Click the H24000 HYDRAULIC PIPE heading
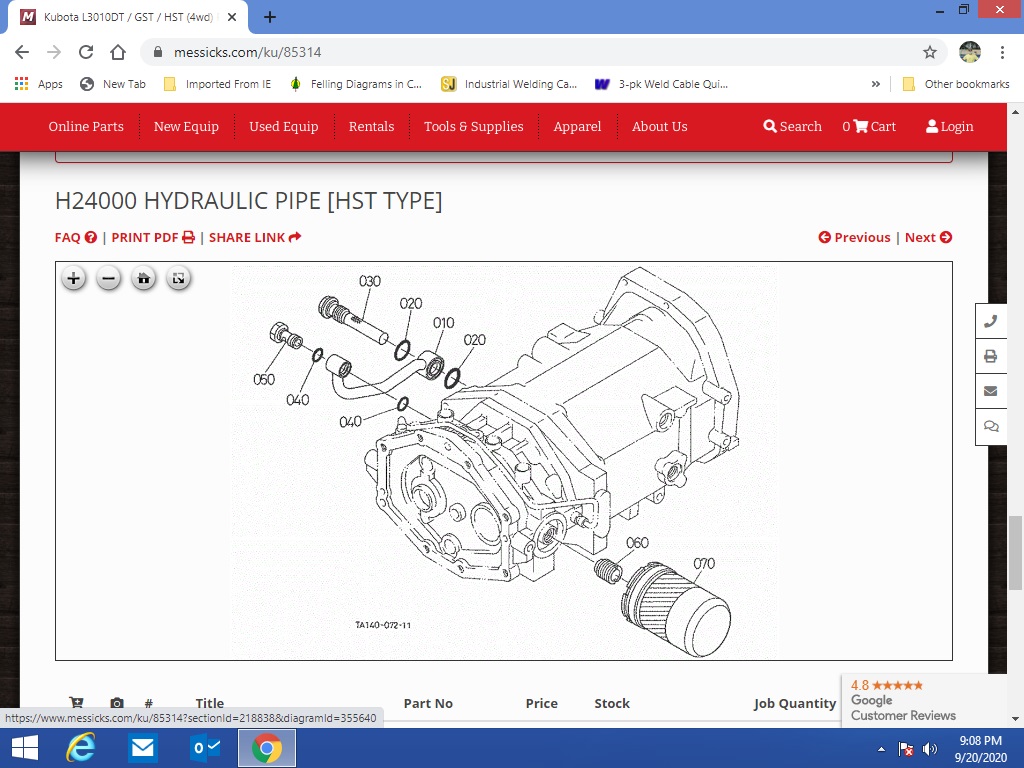1024x768 pixels. (248, 201)
